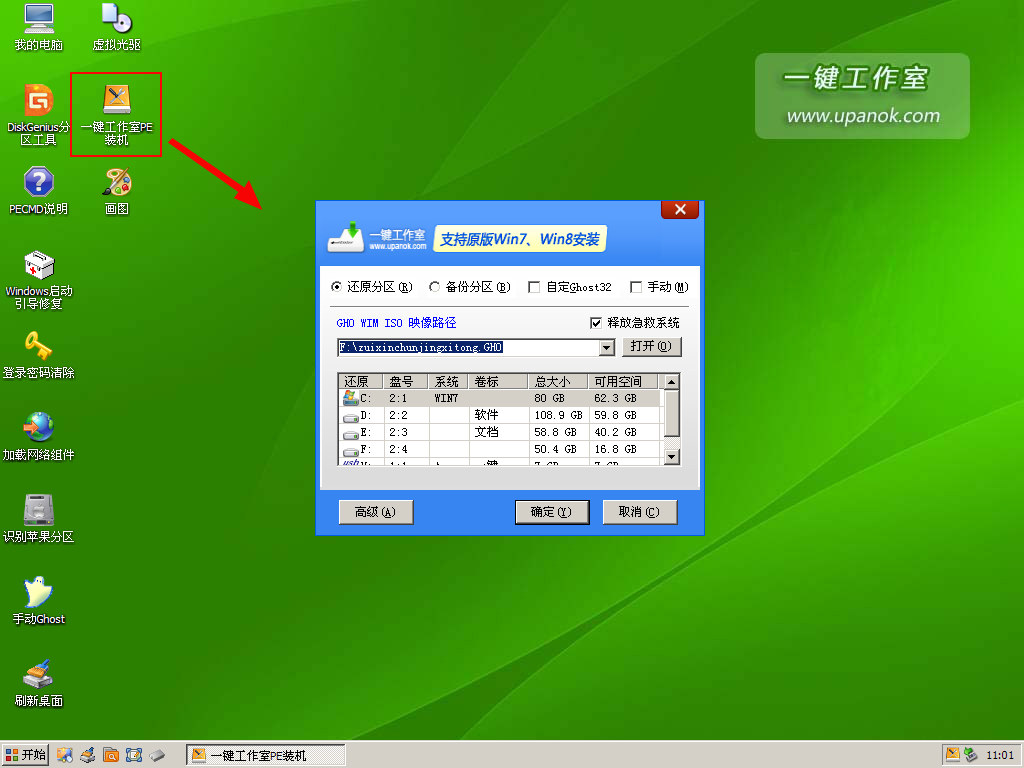Switch to 备份分区 mode
This screenshot has height=768, width=1024.
pos(435,286)
